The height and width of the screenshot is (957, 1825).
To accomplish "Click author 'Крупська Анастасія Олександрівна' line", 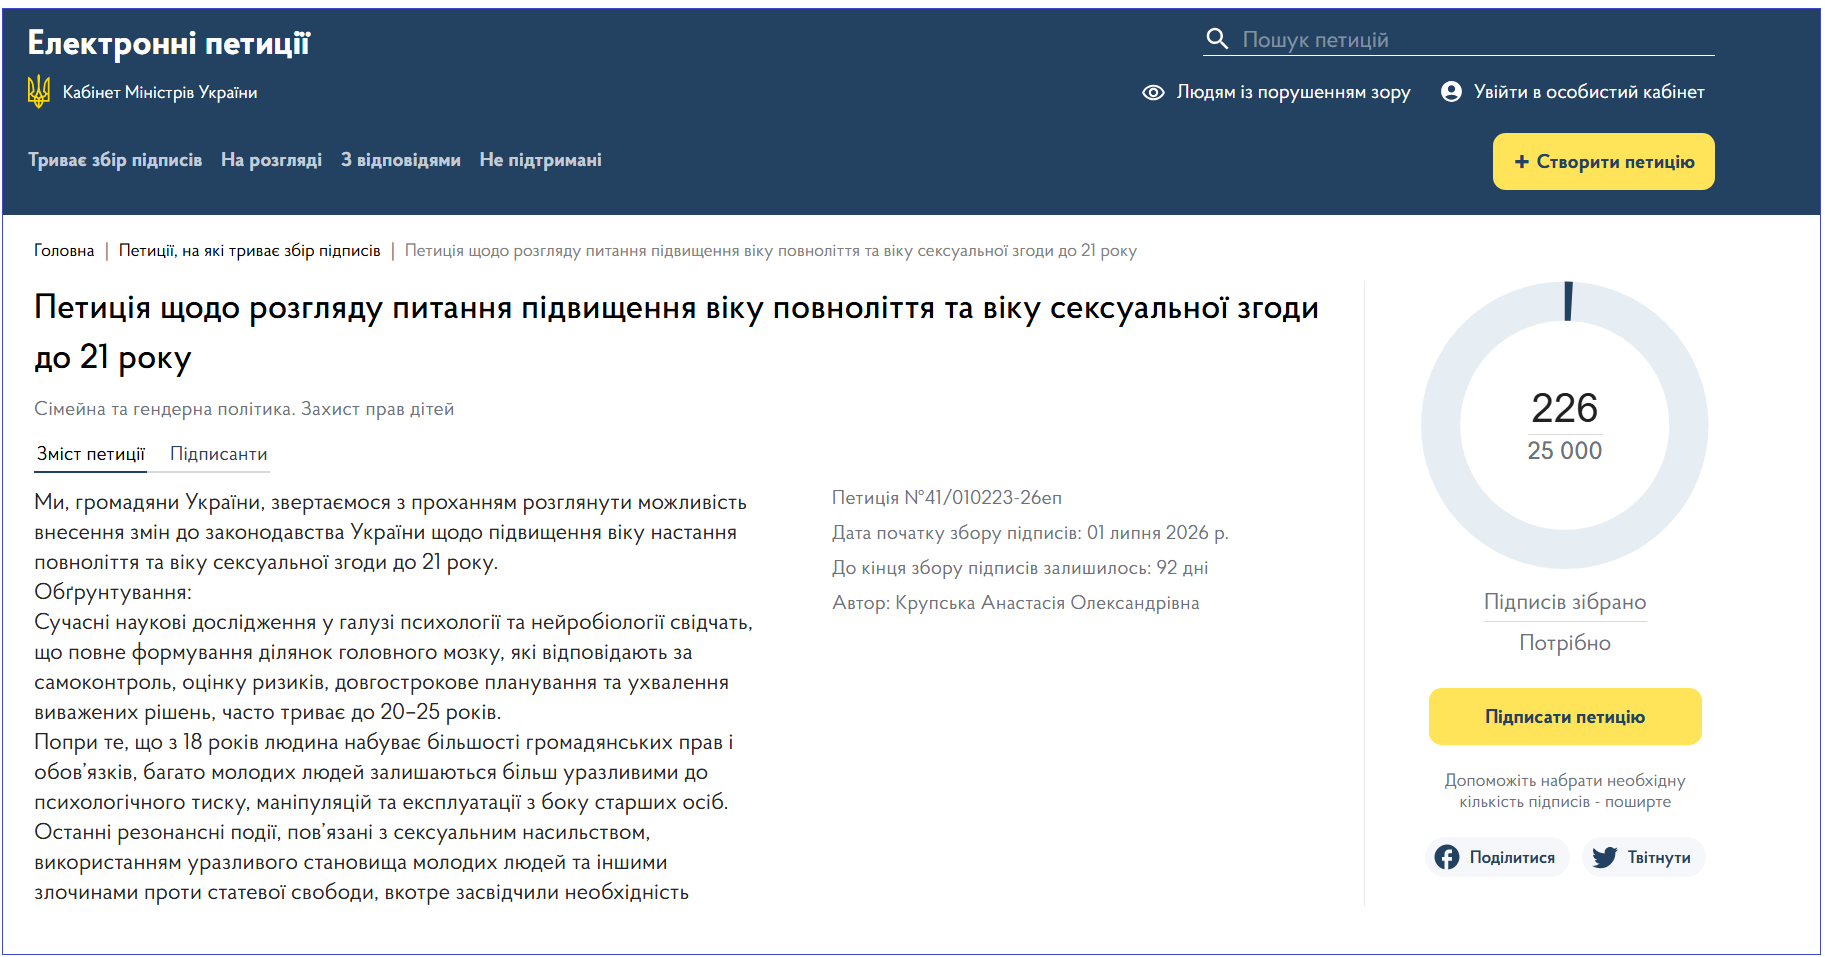I will click(x=1016, y=603).
